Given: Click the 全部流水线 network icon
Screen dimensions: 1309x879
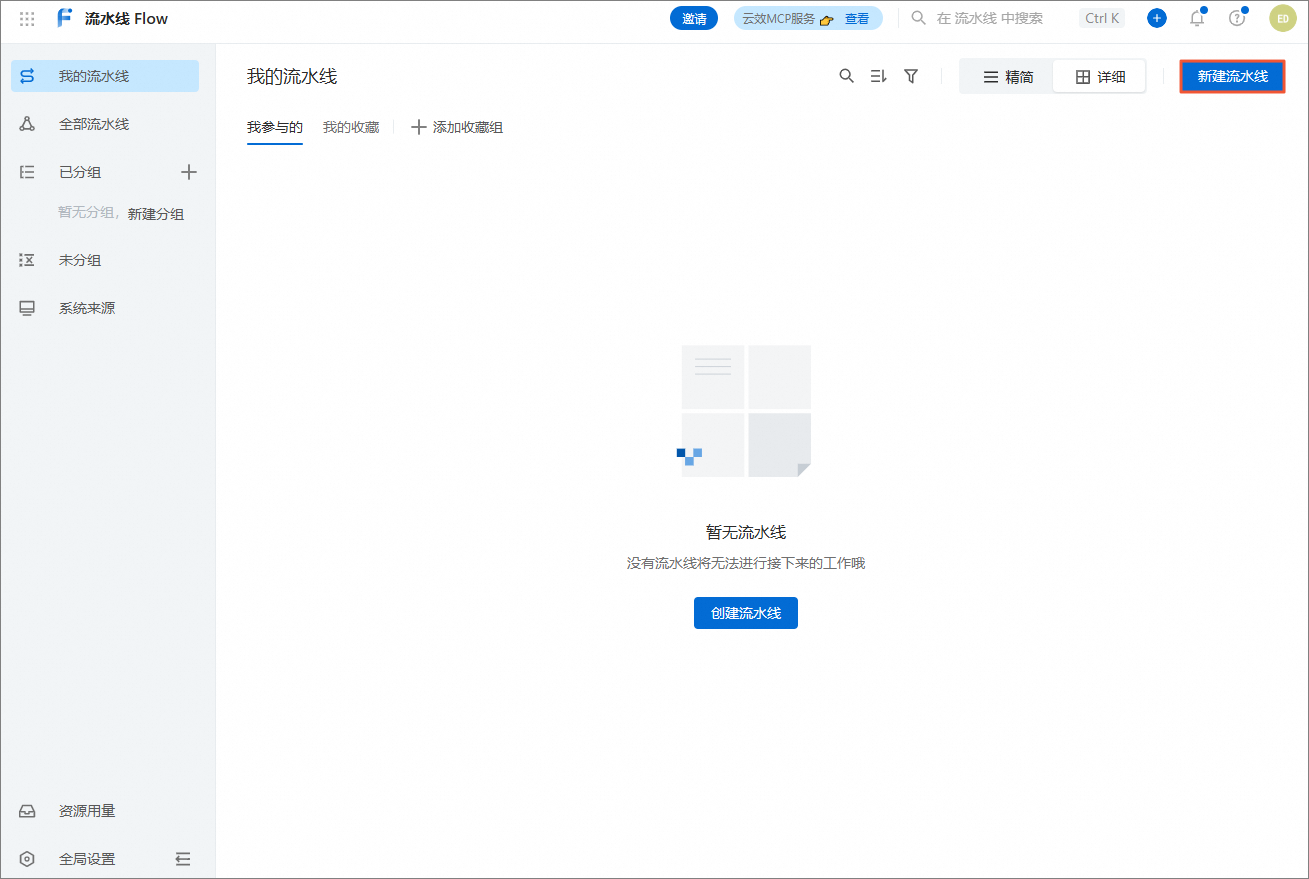Looking at the screenshot, I should click(x=27, y=124).
